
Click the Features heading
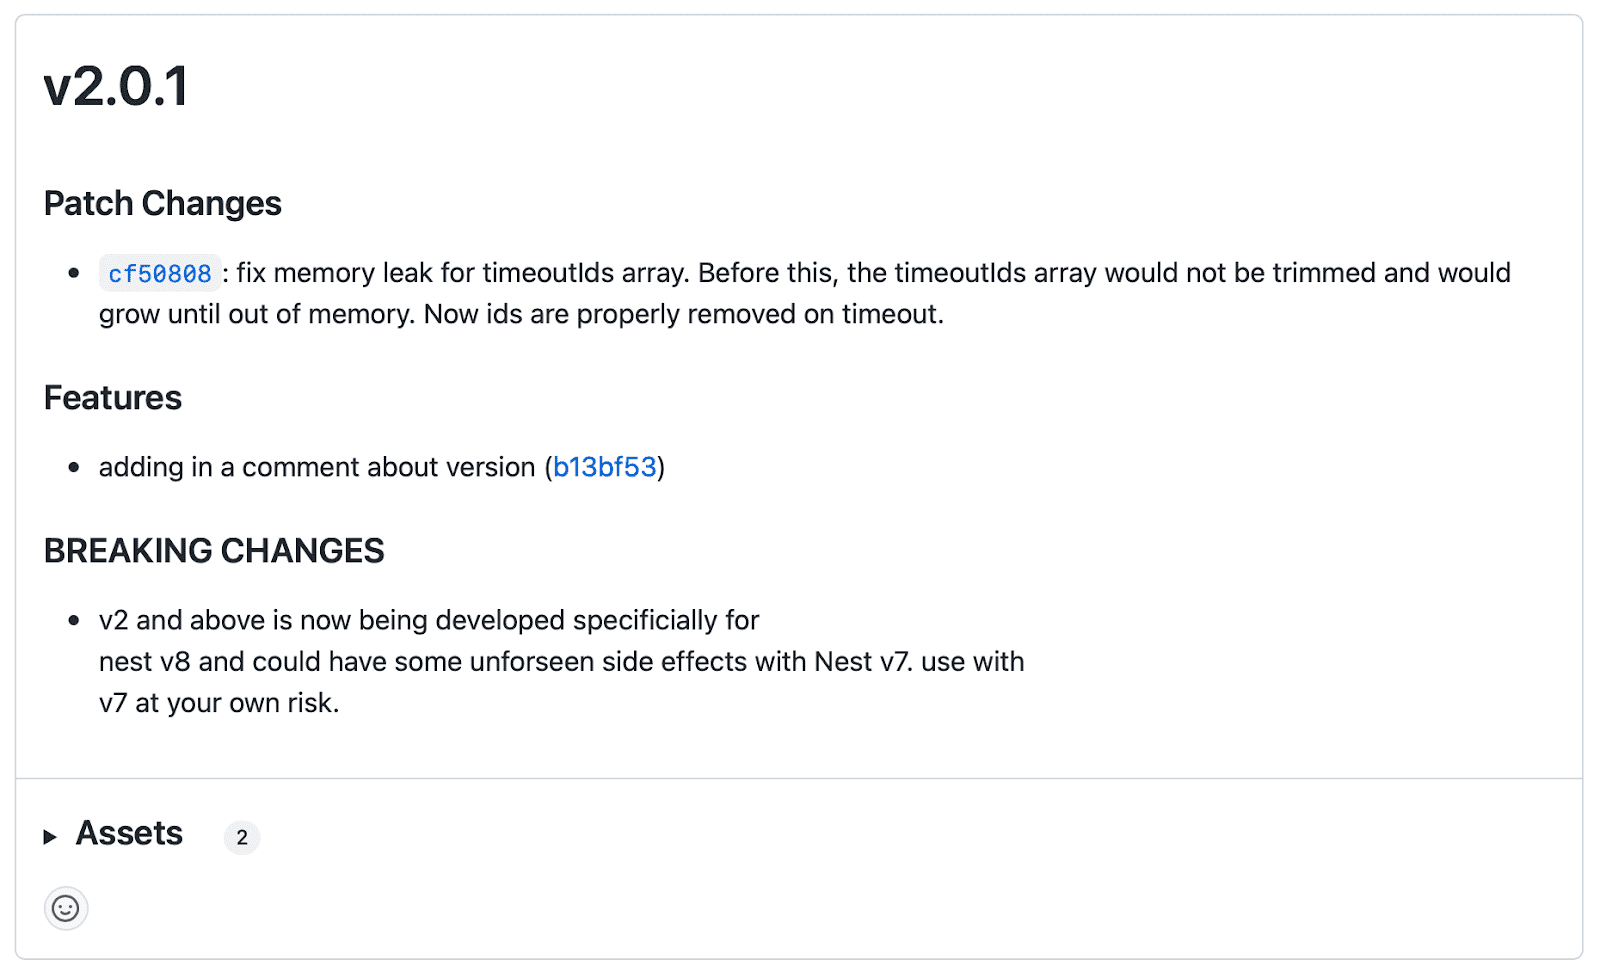(x=112, y=398)
